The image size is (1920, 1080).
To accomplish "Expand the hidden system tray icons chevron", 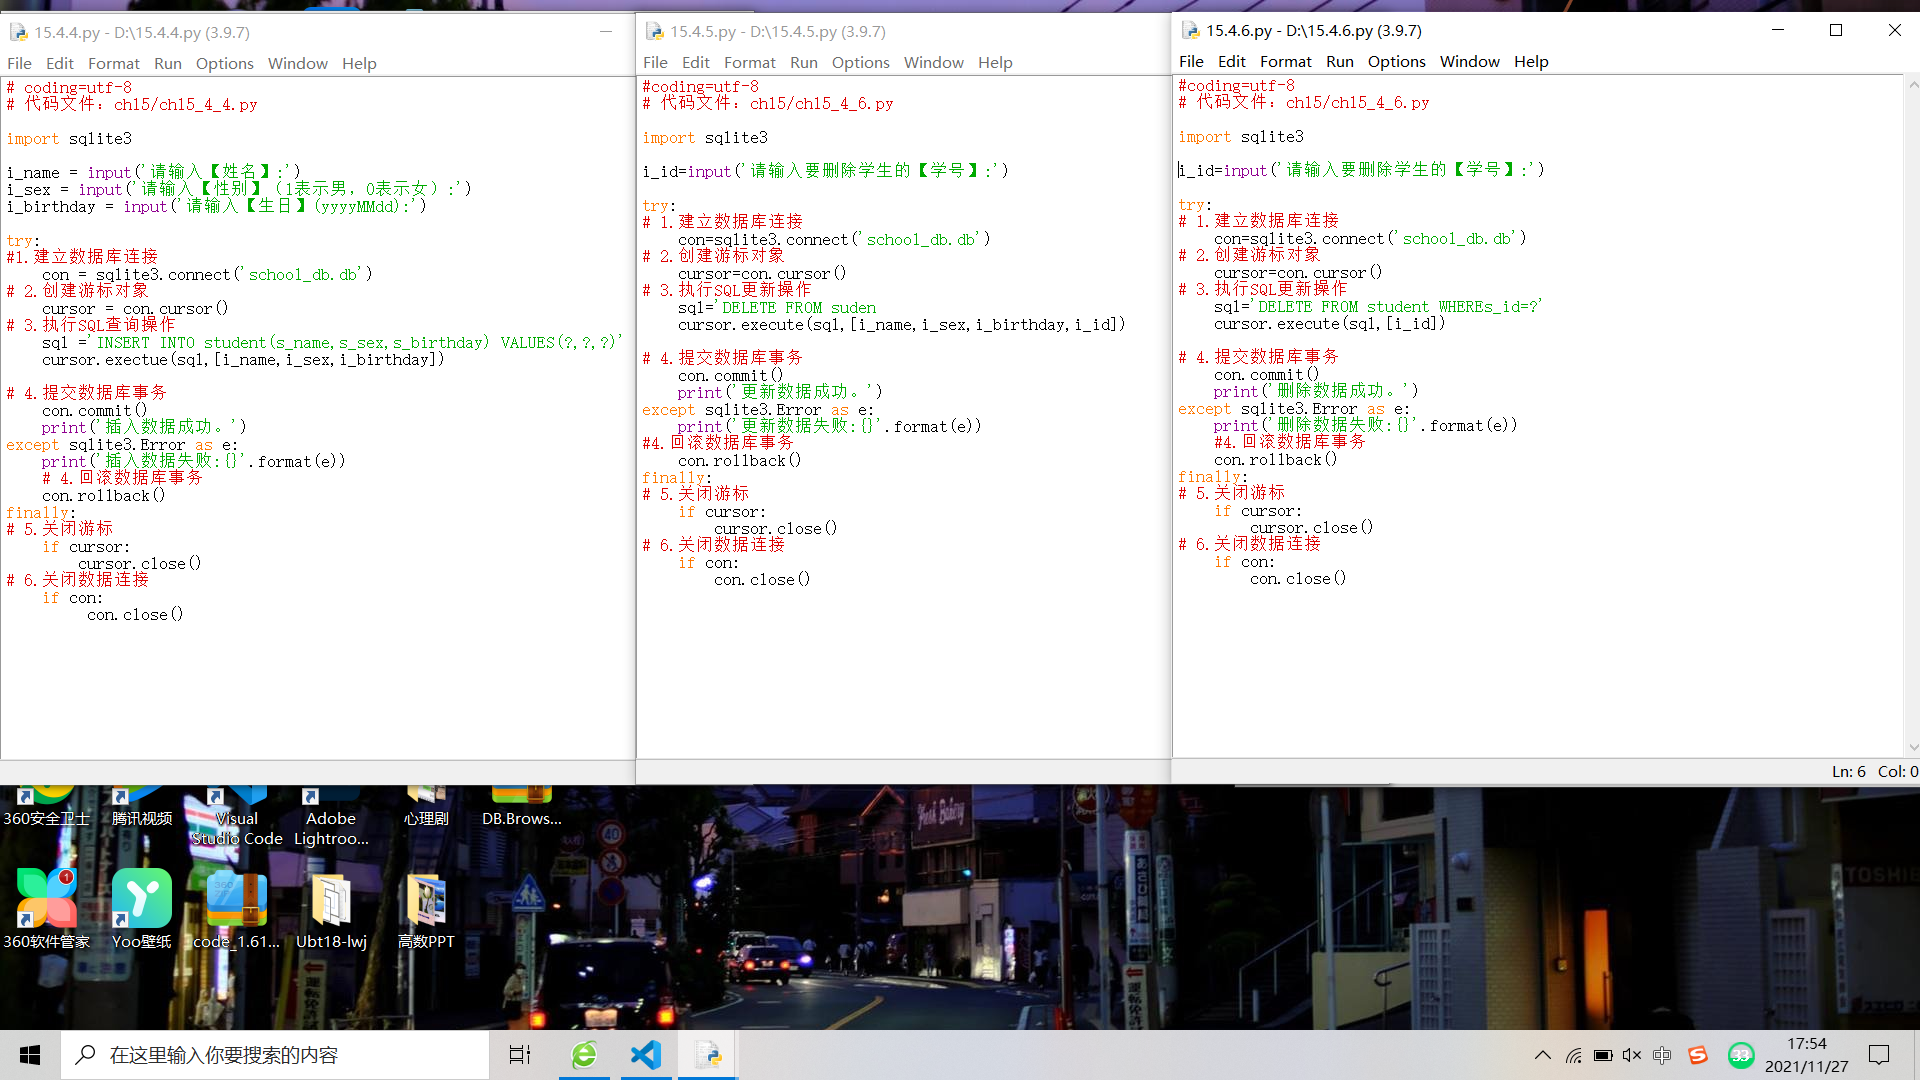I will (1543, 1055).
